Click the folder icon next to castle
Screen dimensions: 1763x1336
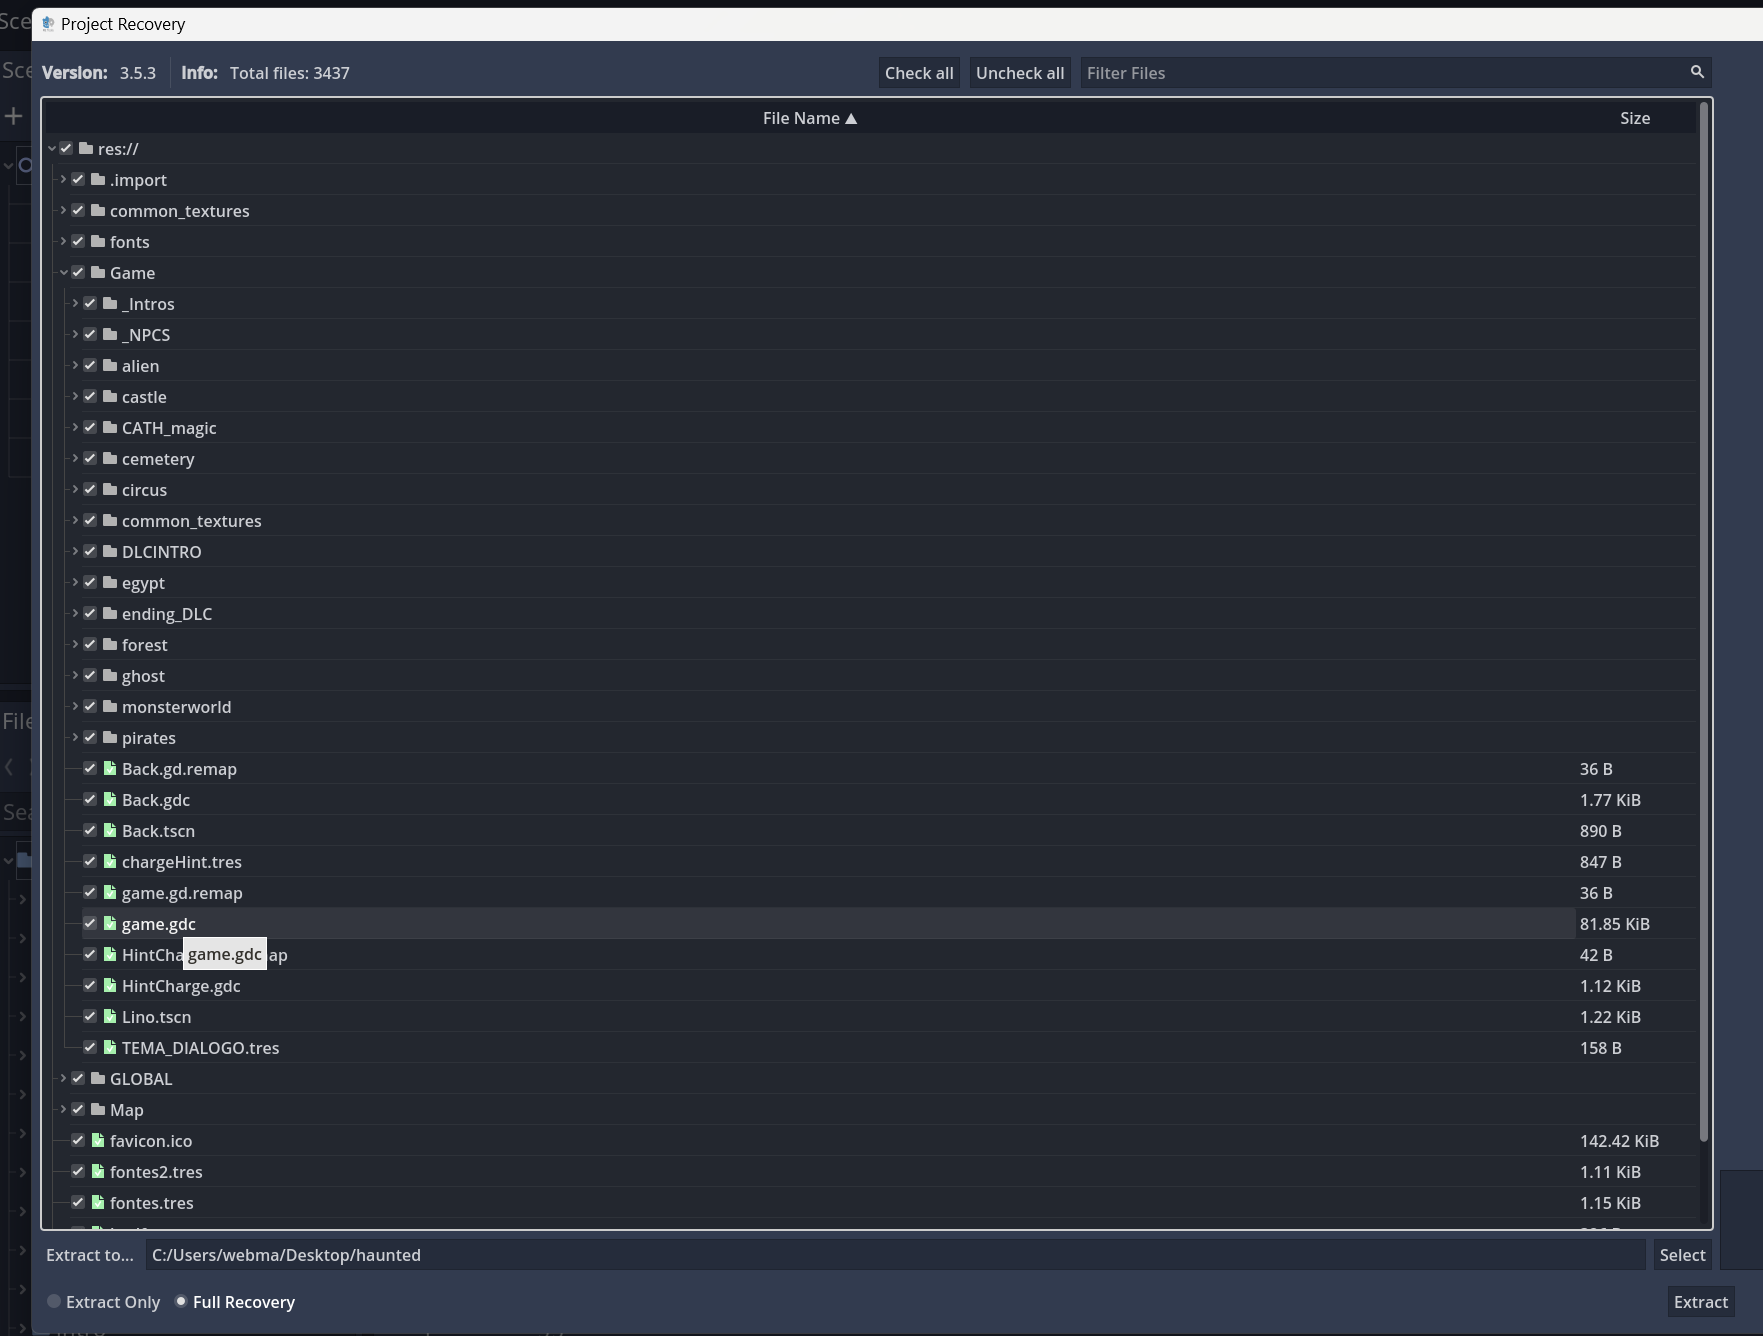tap(110, 397)
